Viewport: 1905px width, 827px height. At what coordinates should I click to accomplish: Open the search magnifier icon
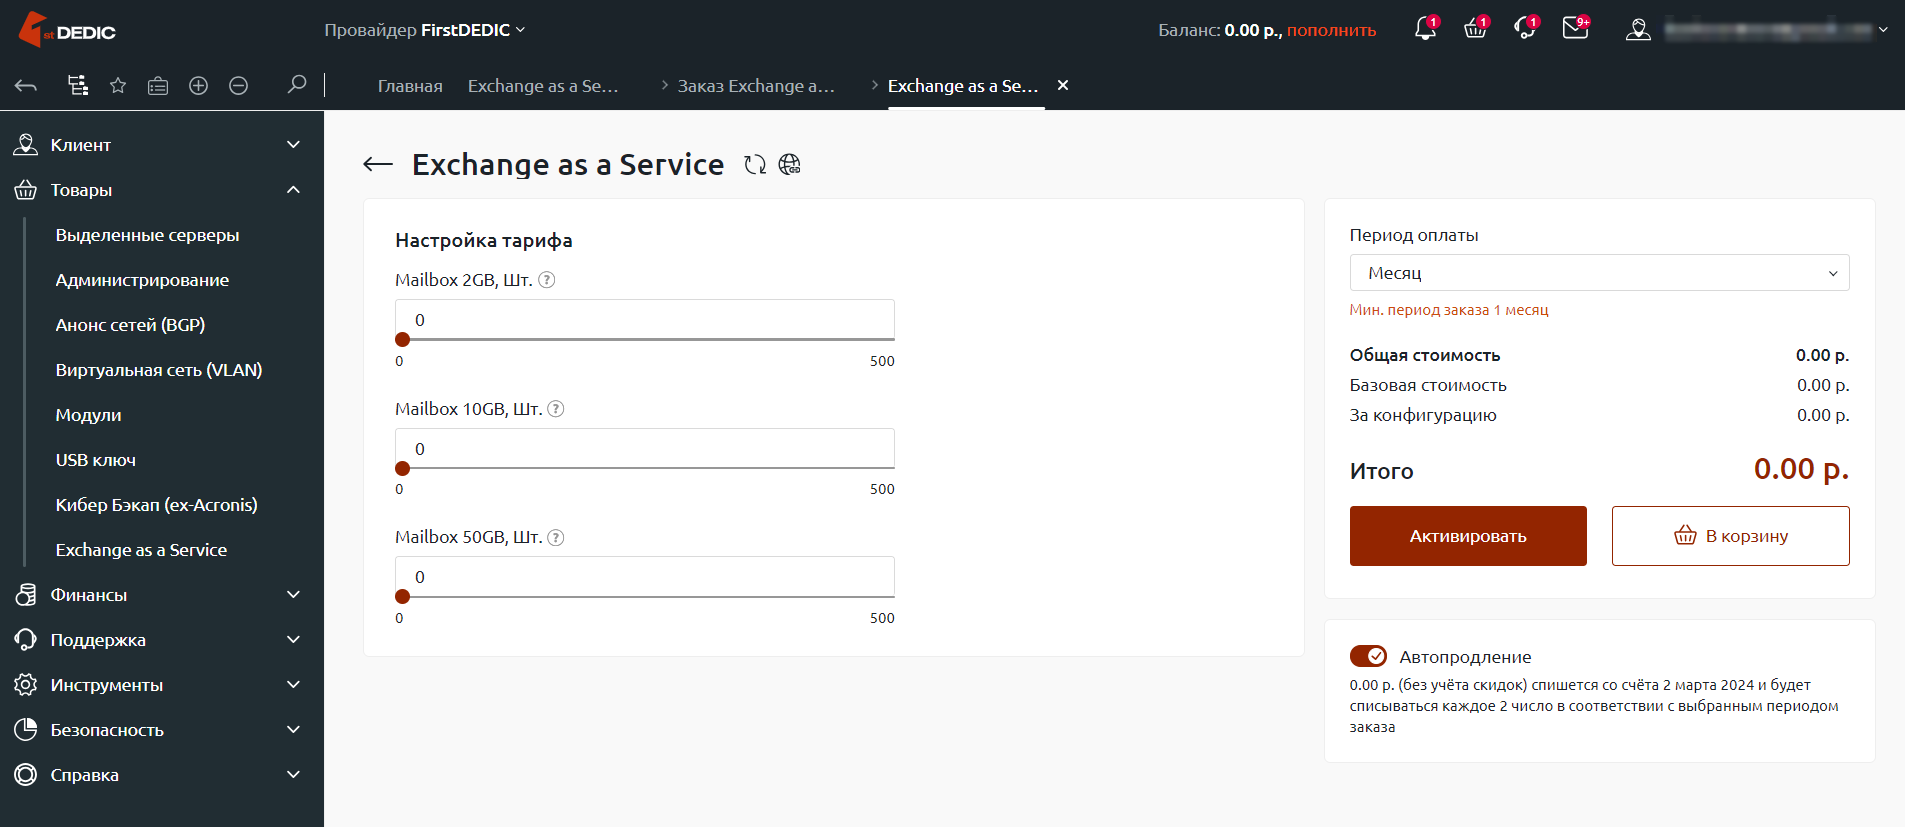coord(296,85)
